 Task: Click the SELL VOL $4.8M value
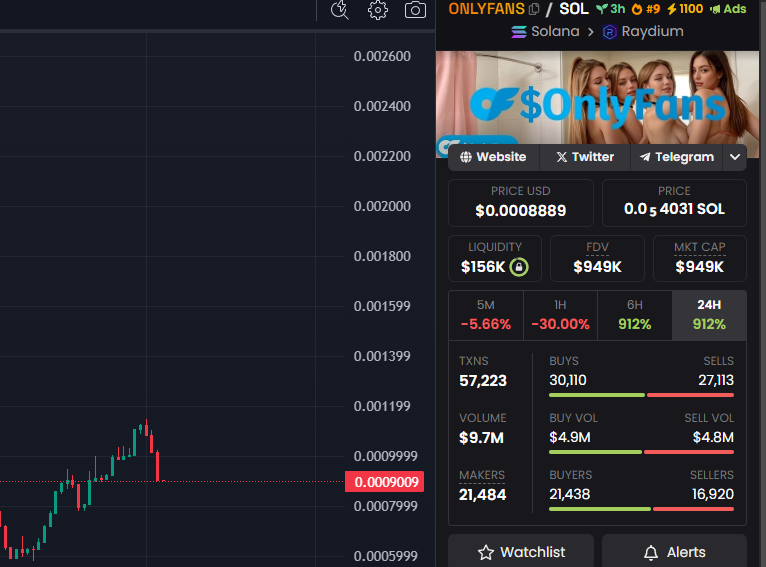pyautogui.click(x=713, y=437)
